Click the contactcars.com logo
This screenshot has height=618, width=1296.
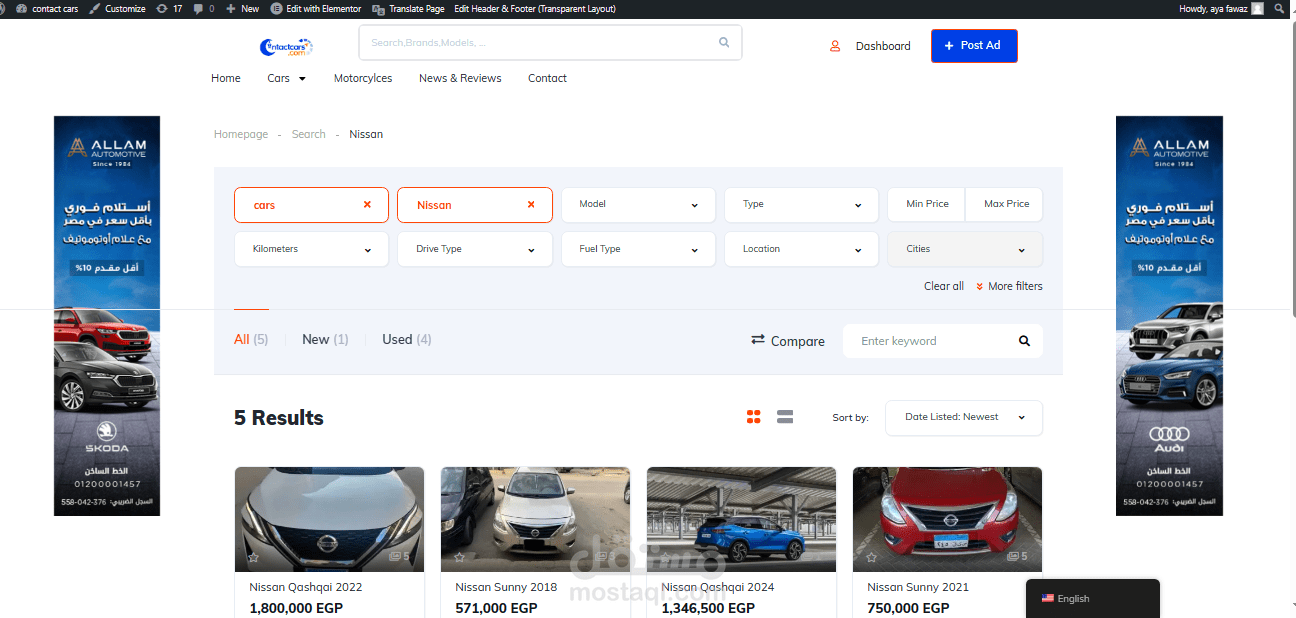pyautogui.click(x=287, y=47)
